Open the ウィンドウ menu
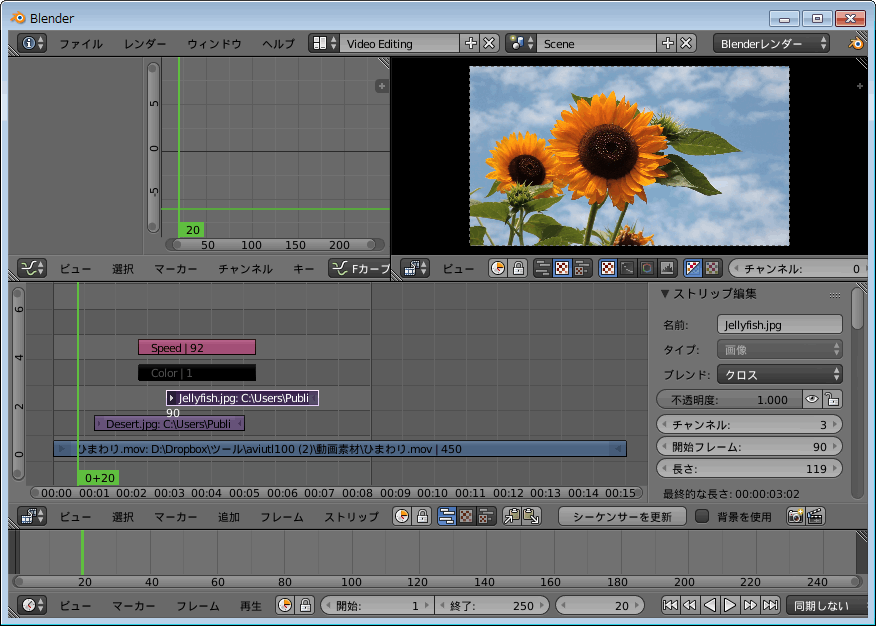The image size is (876, 626). coord(214,44)
